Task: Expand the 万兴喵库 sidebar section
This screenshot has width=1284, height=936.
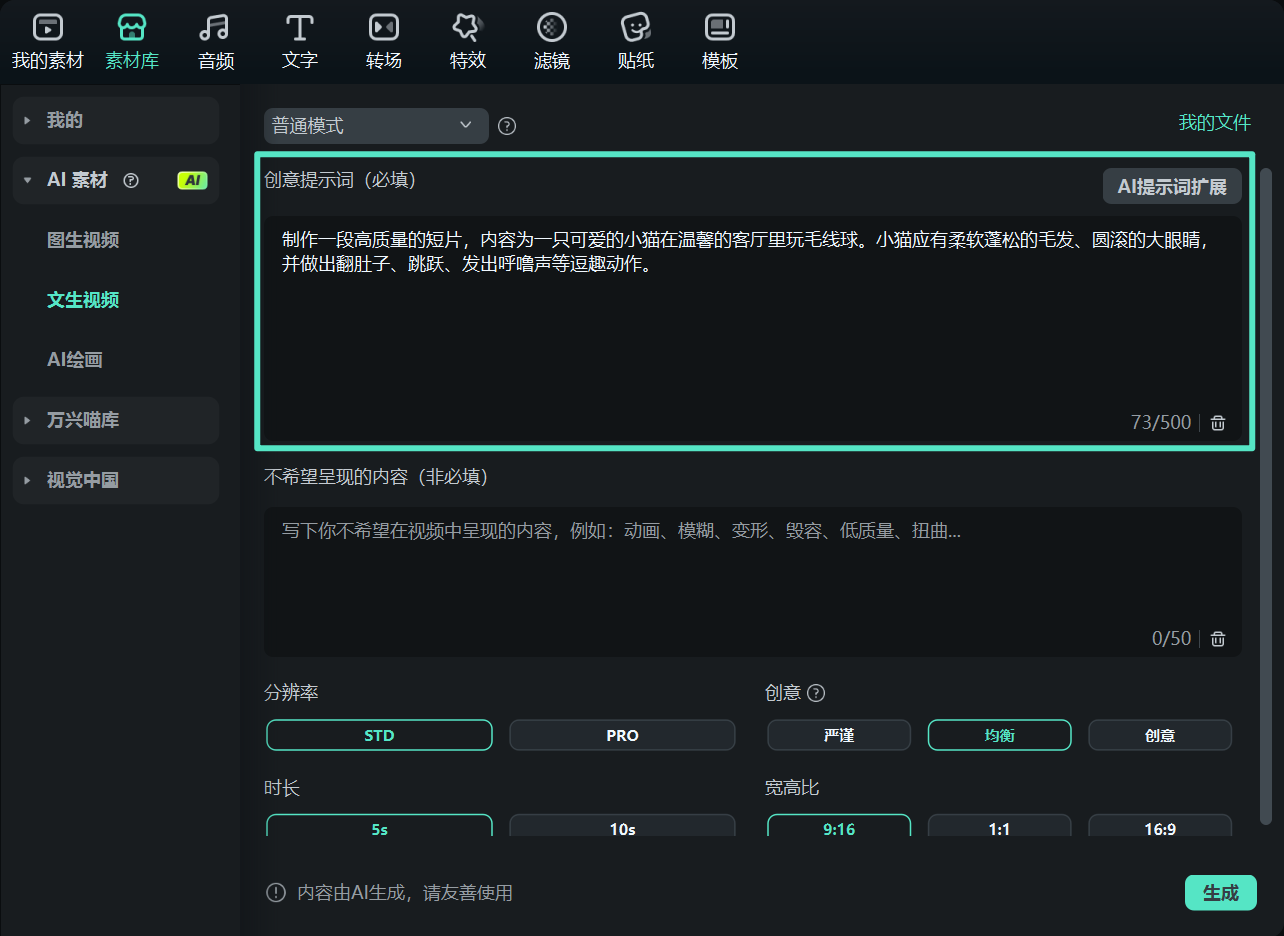Action: tap(115, 420)
